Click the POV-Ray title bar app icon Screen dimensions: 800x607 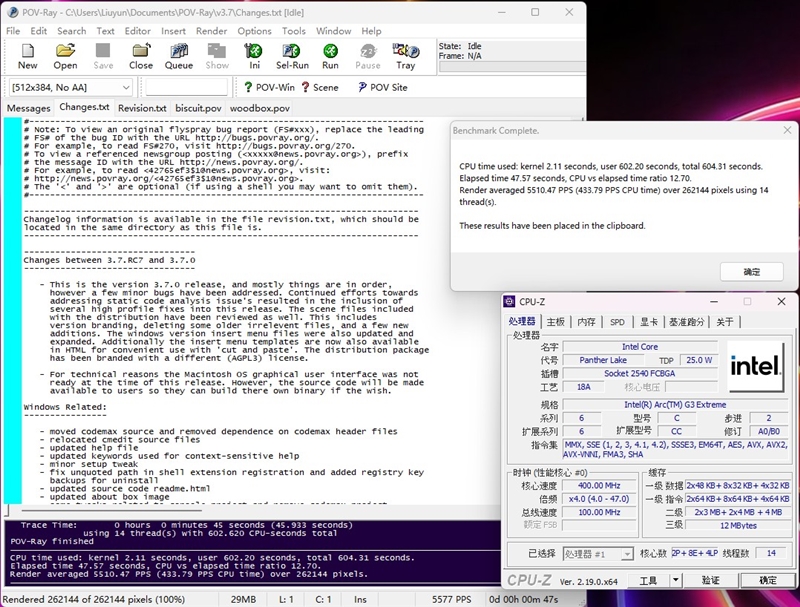pos(13,12)
